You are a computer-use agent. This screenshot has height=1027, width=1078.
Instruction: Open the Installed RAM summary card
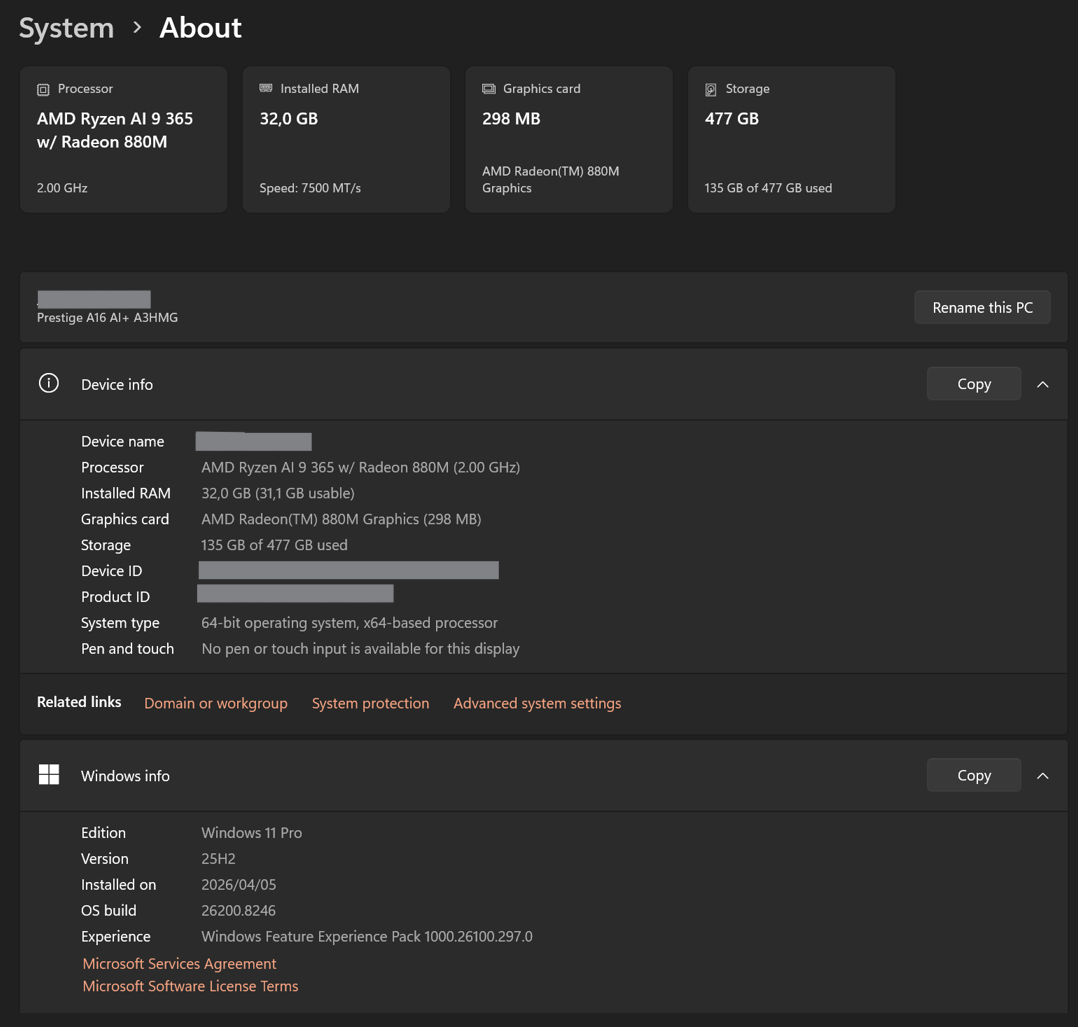coord(346,140)
